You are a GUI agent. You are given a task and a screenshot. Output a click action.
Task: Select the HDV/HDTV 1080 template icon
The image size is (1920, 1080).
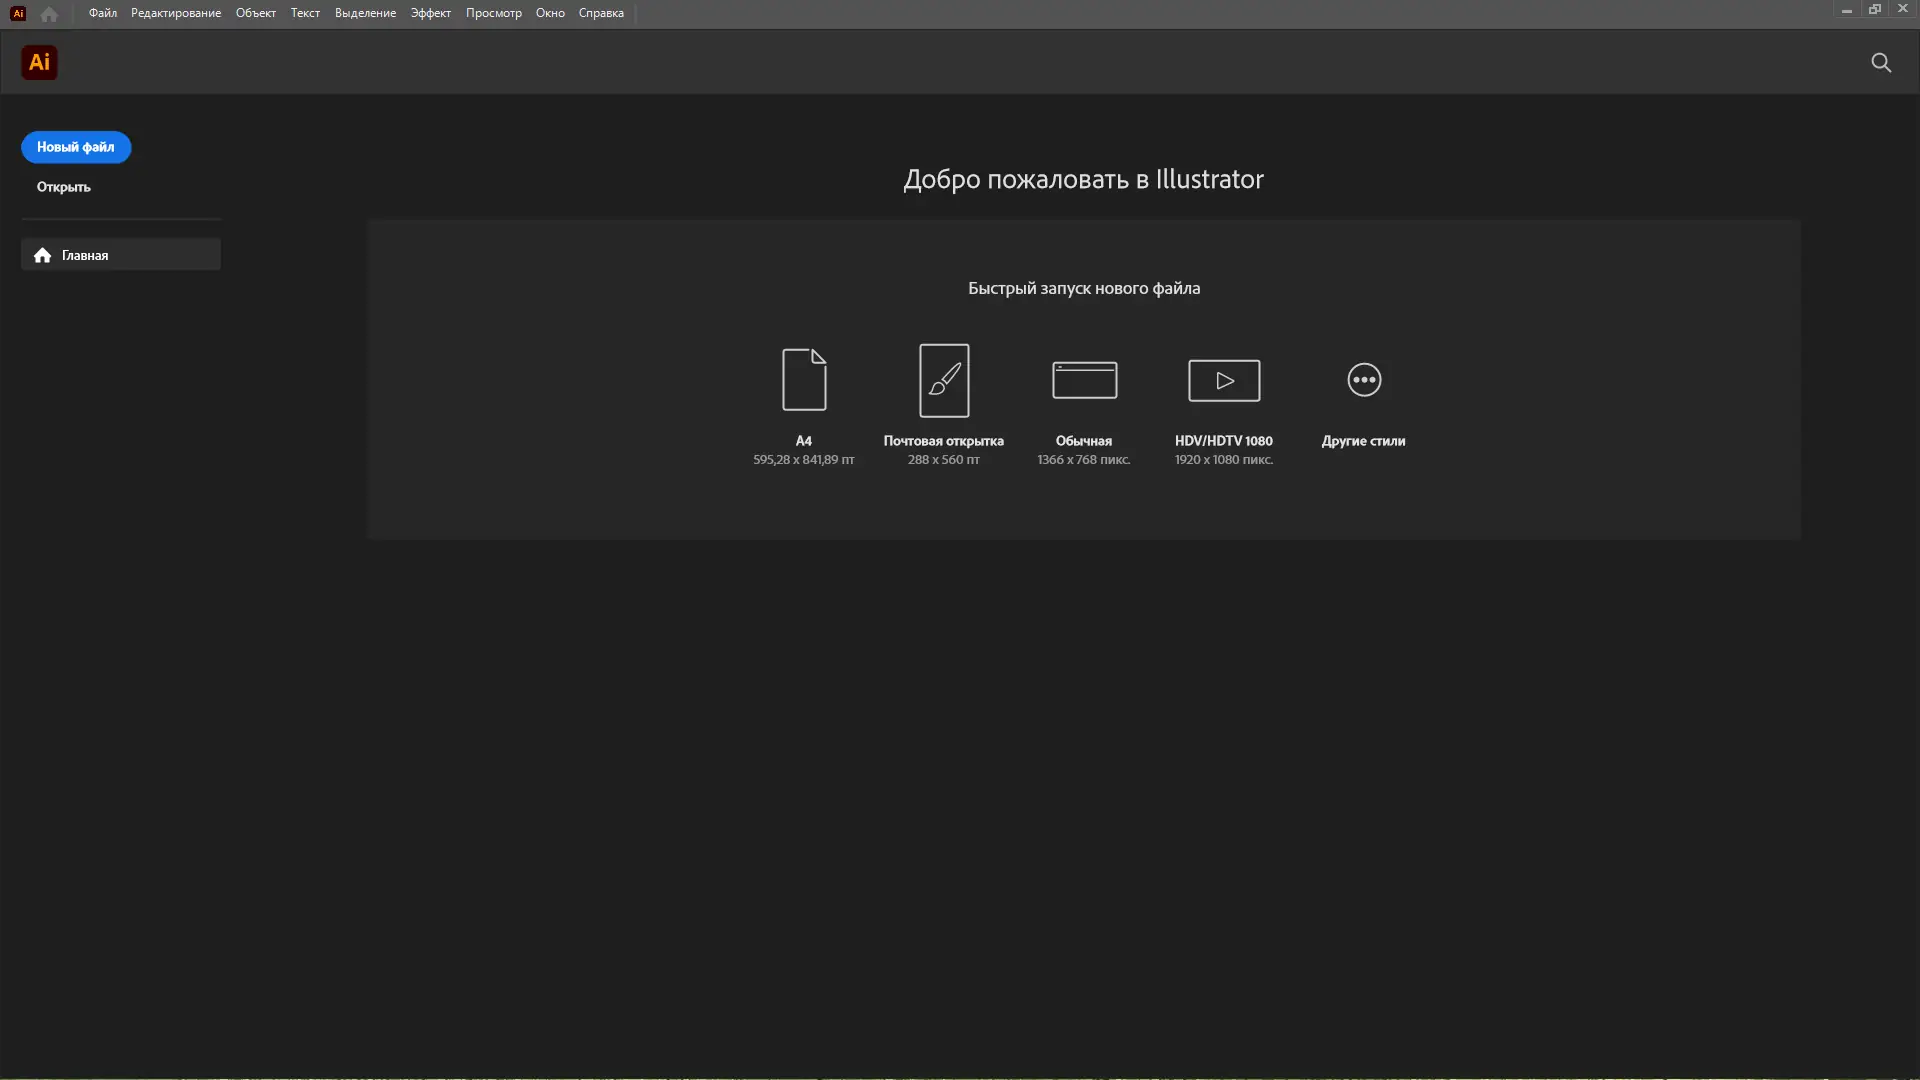point(1223,380)
